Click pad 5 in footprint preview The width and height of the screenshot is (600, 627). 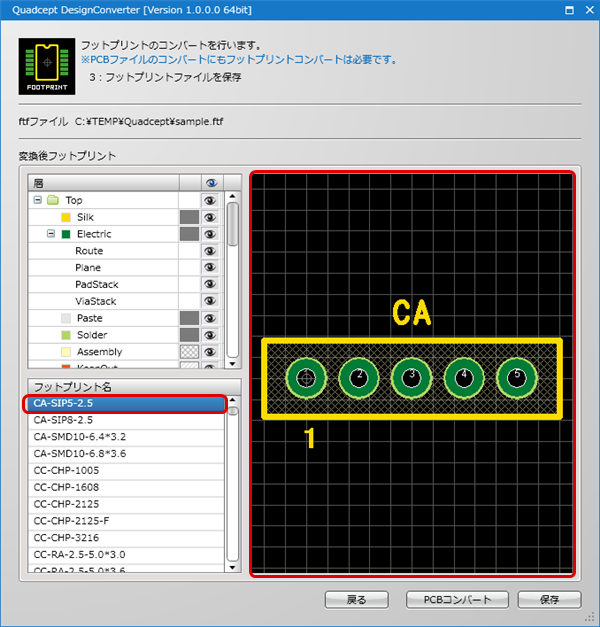pyautogui.click(x=517, y=378)
